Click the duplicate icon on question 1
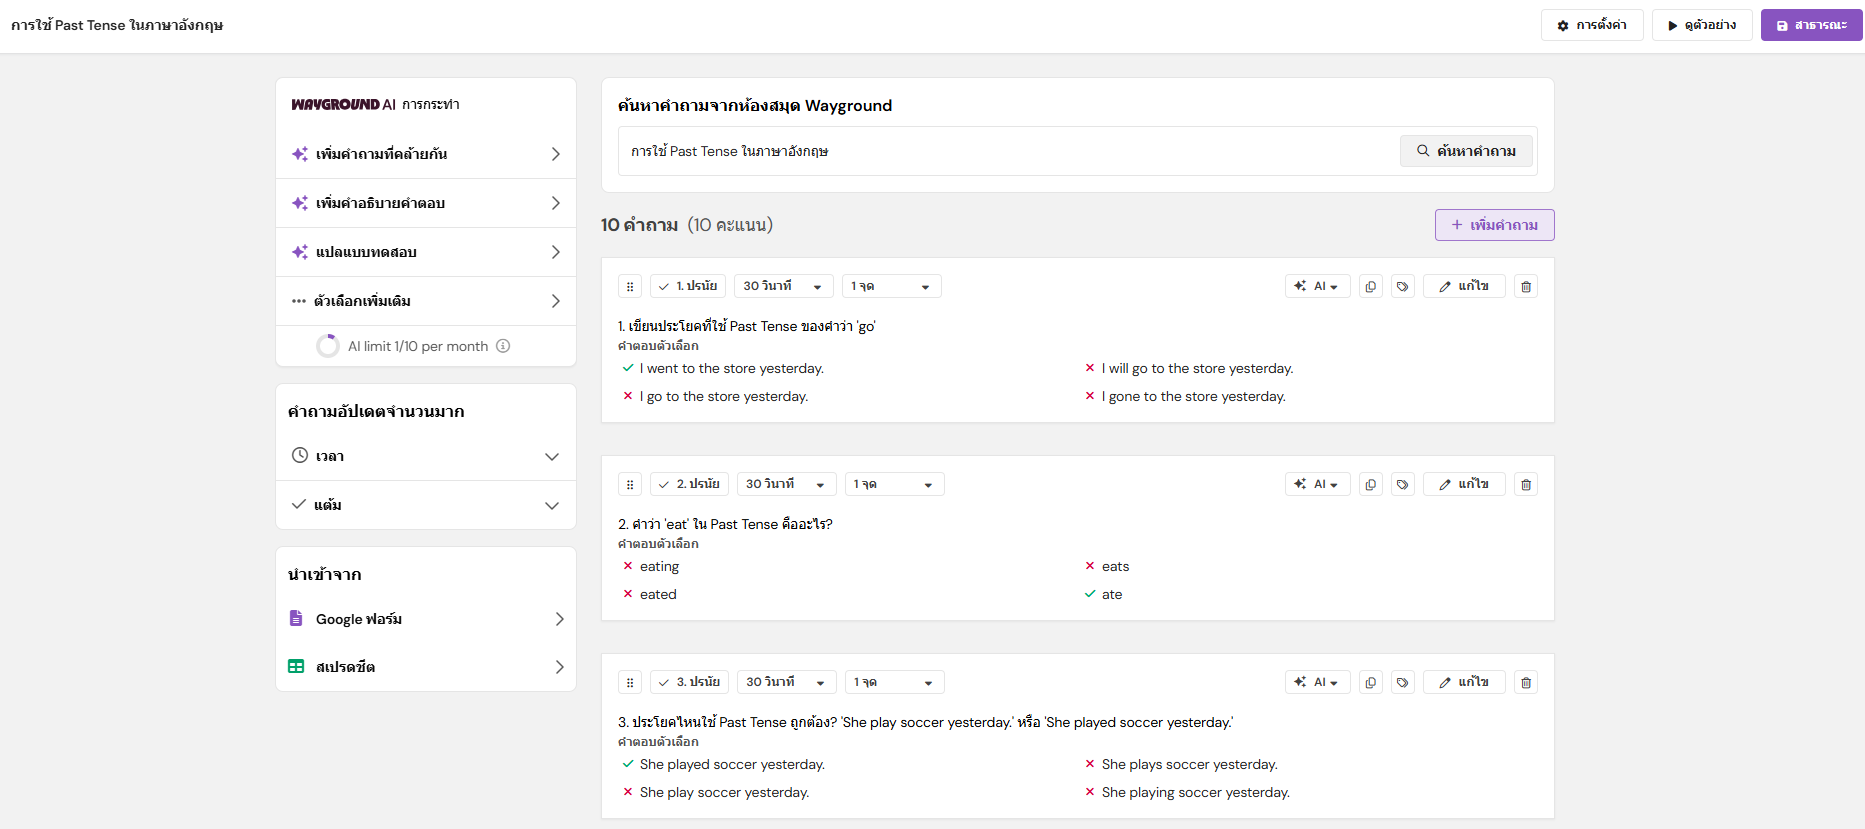This screenshot has height=829, width=1865. pos(1370,287)
